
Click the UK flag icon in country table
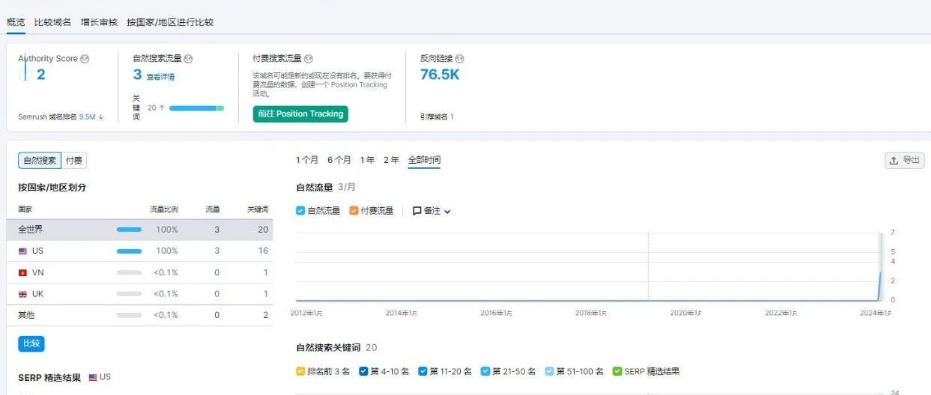click(23, 294)
